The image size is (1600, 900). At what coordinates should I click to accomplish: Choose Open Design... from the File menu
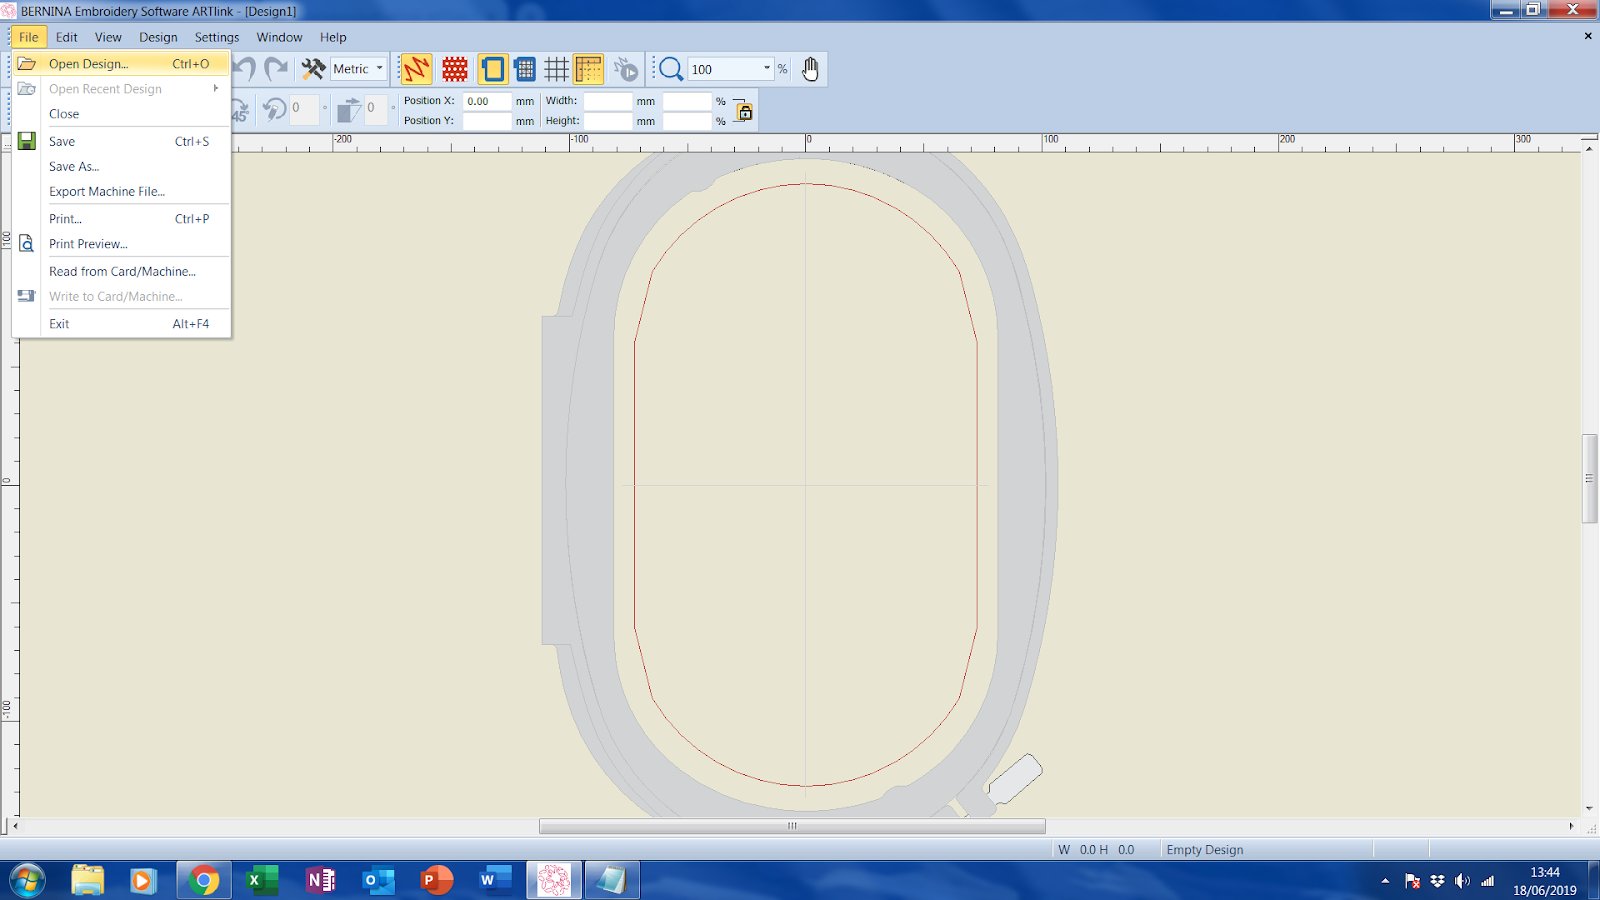121,63
